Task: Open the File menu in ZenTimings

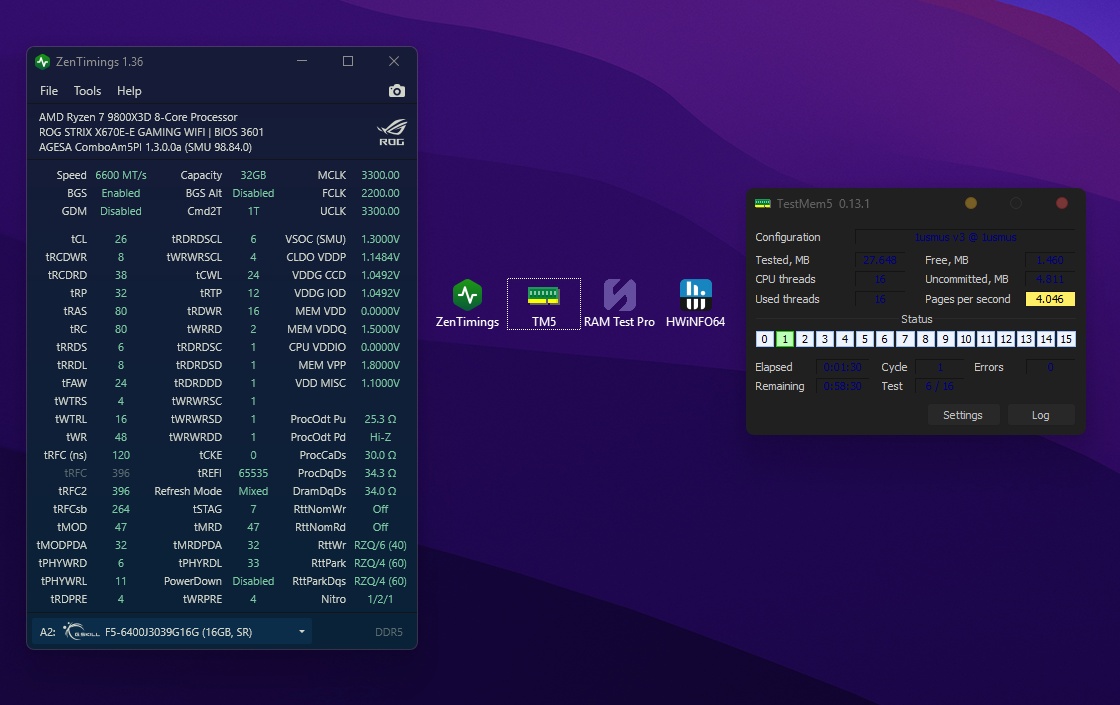Action: pyautogui.click(x=49, y=91)
